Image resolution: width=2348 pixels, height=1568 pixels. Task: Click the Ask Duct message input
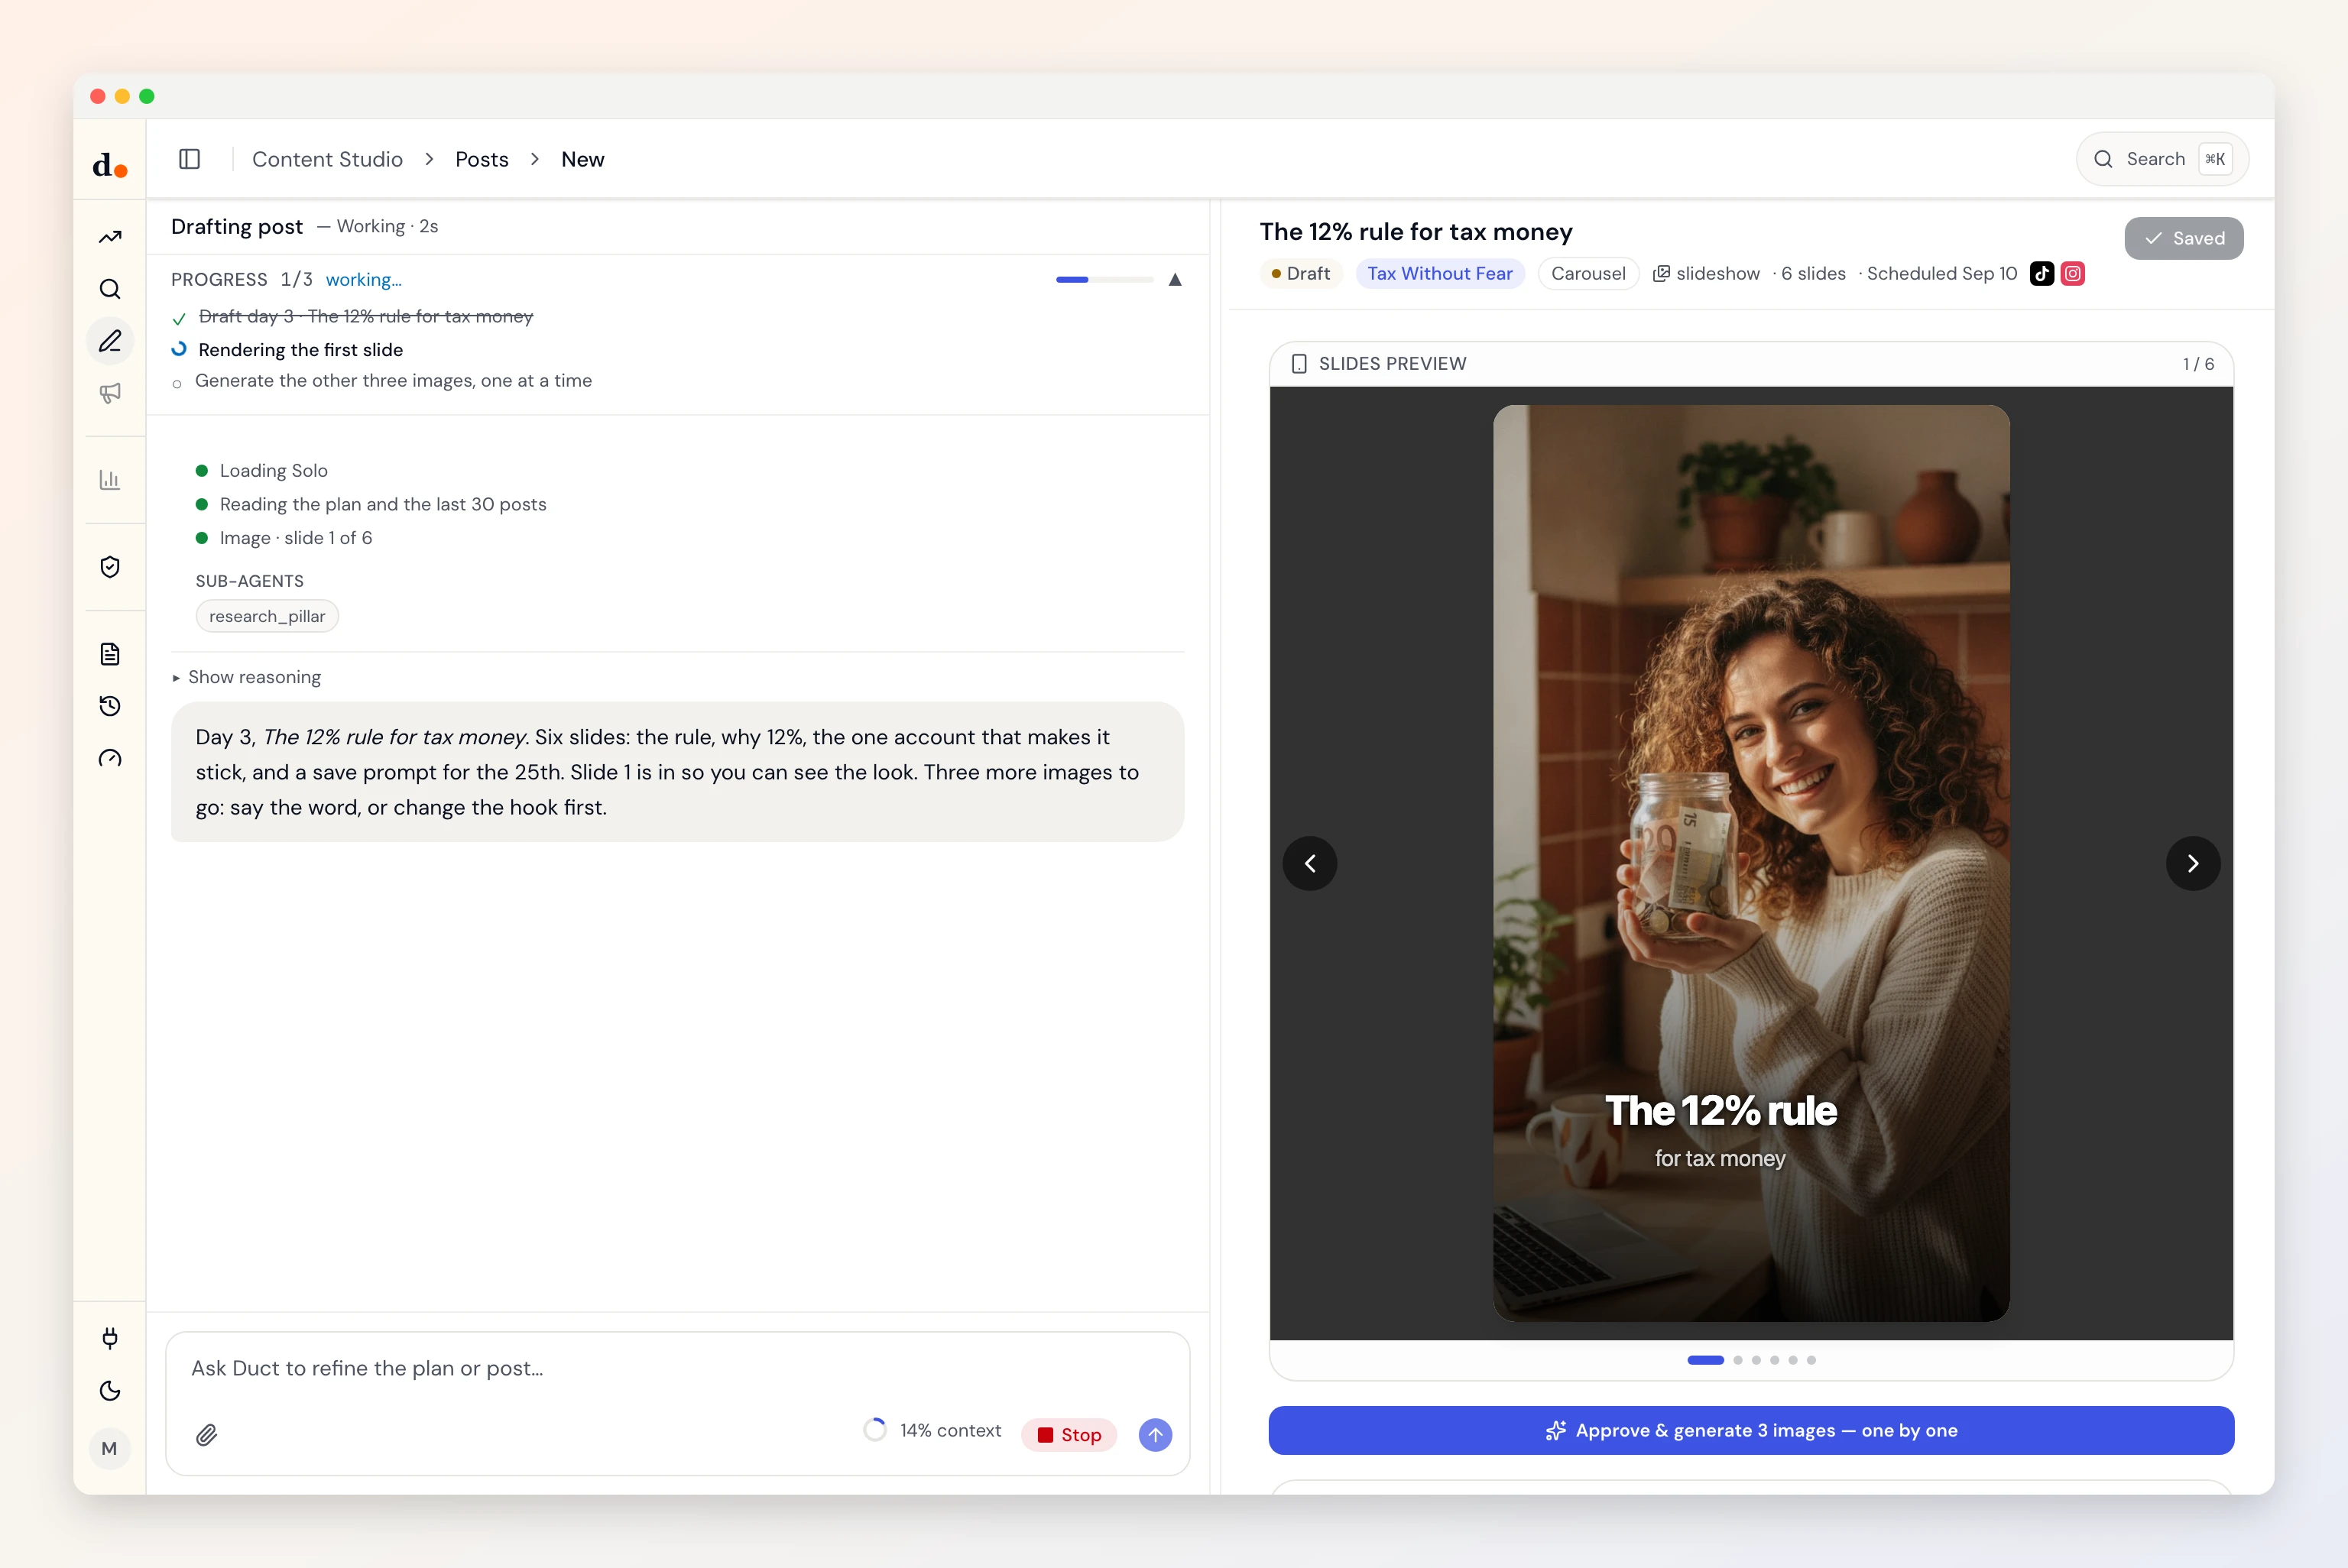click(x=677, y=1368)
